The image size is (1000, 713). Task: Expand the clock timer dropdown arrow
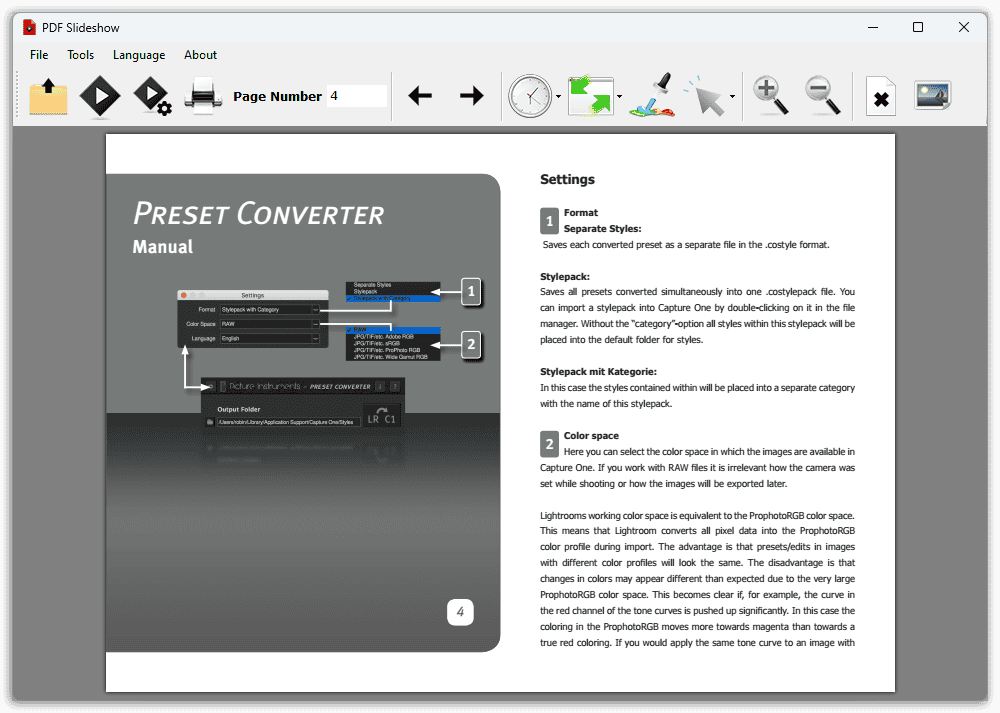559,97
